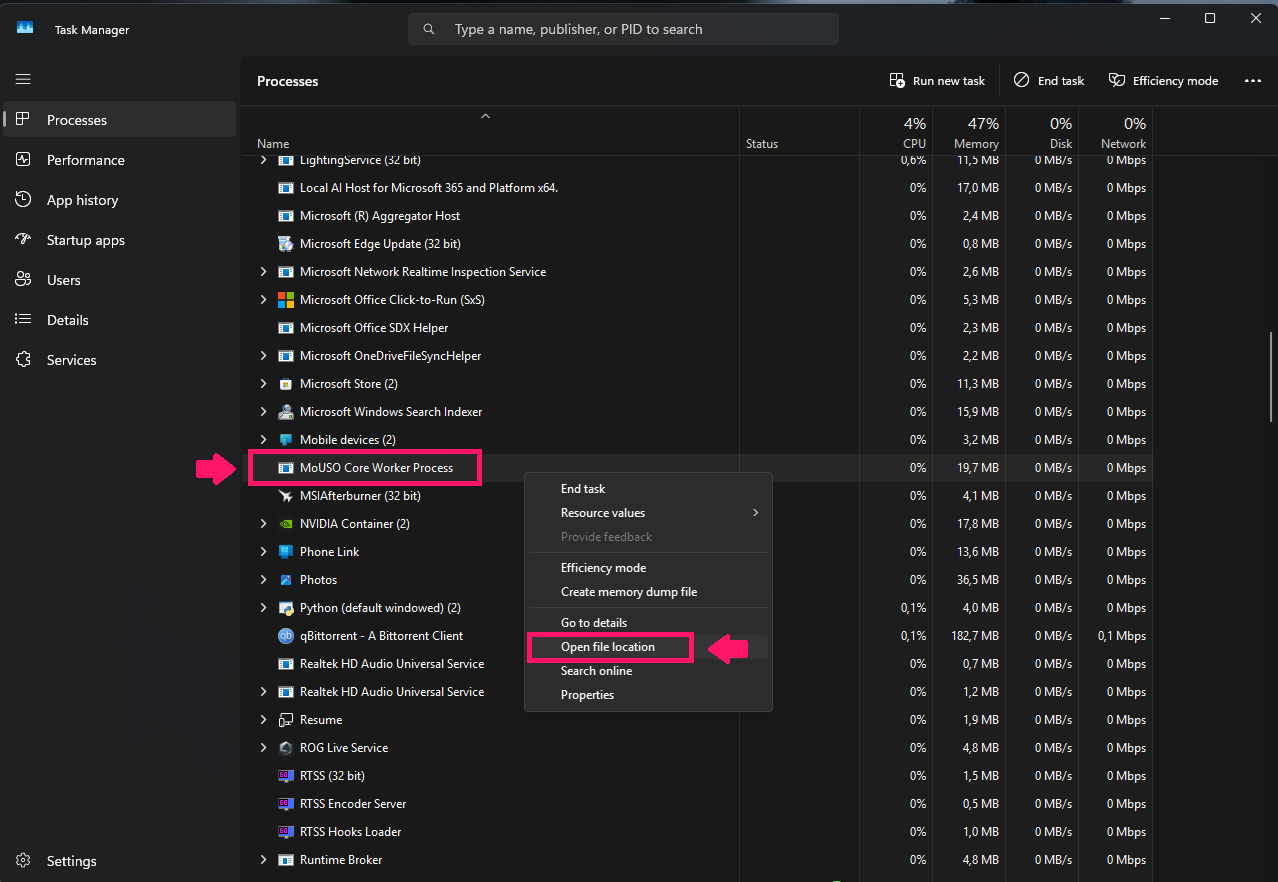
Task: Expand the Runtime Broker row
Action: pyautogui.click(x=263, y=860)
